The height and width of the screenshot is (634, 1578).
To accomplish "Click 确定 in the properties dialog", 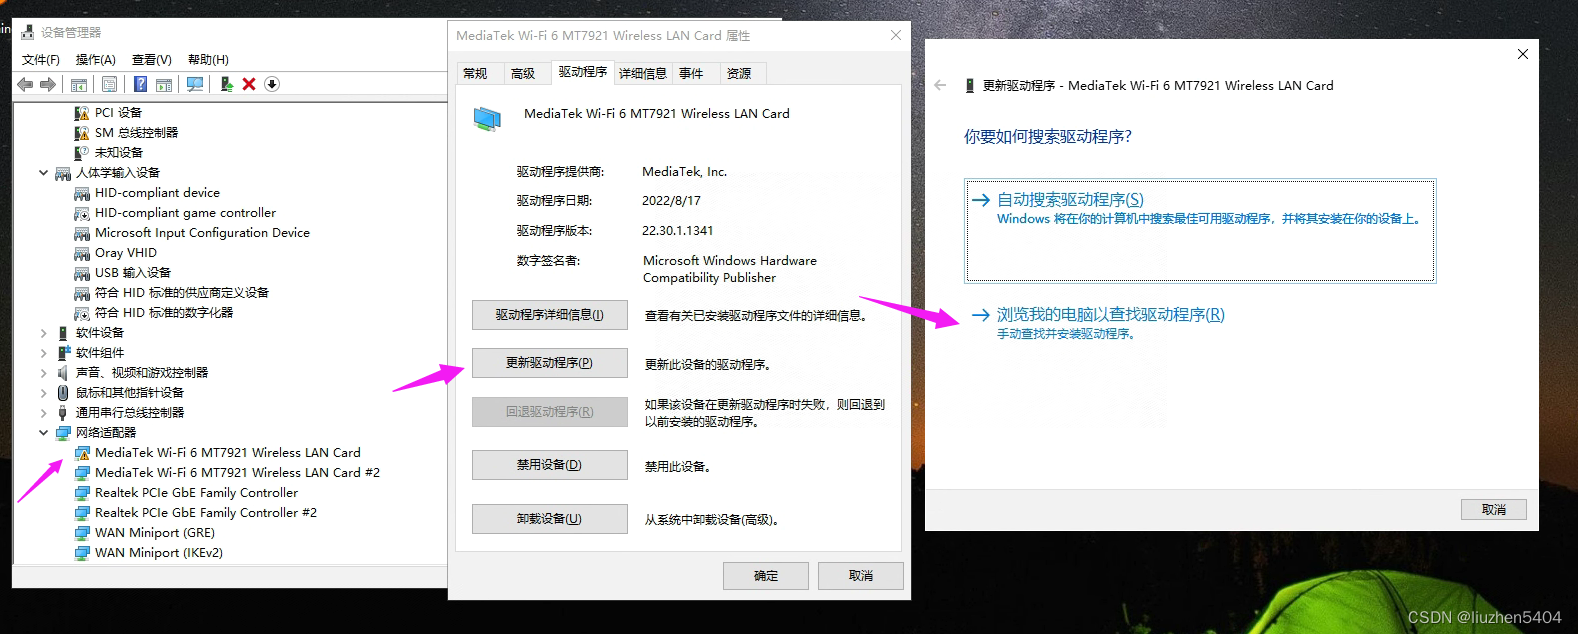I will point(766,576).
